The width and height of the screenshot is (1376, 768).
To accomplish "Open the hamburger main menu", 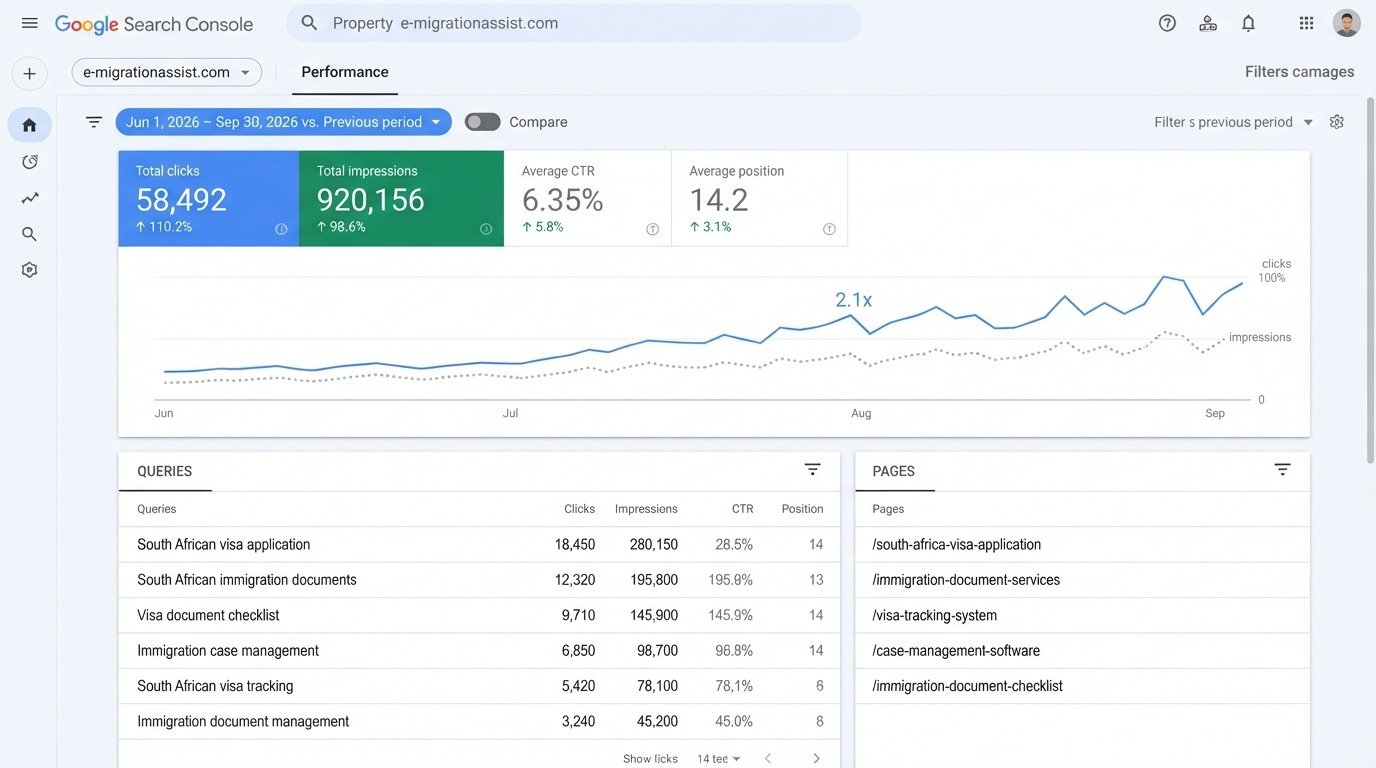I will 29,23.
